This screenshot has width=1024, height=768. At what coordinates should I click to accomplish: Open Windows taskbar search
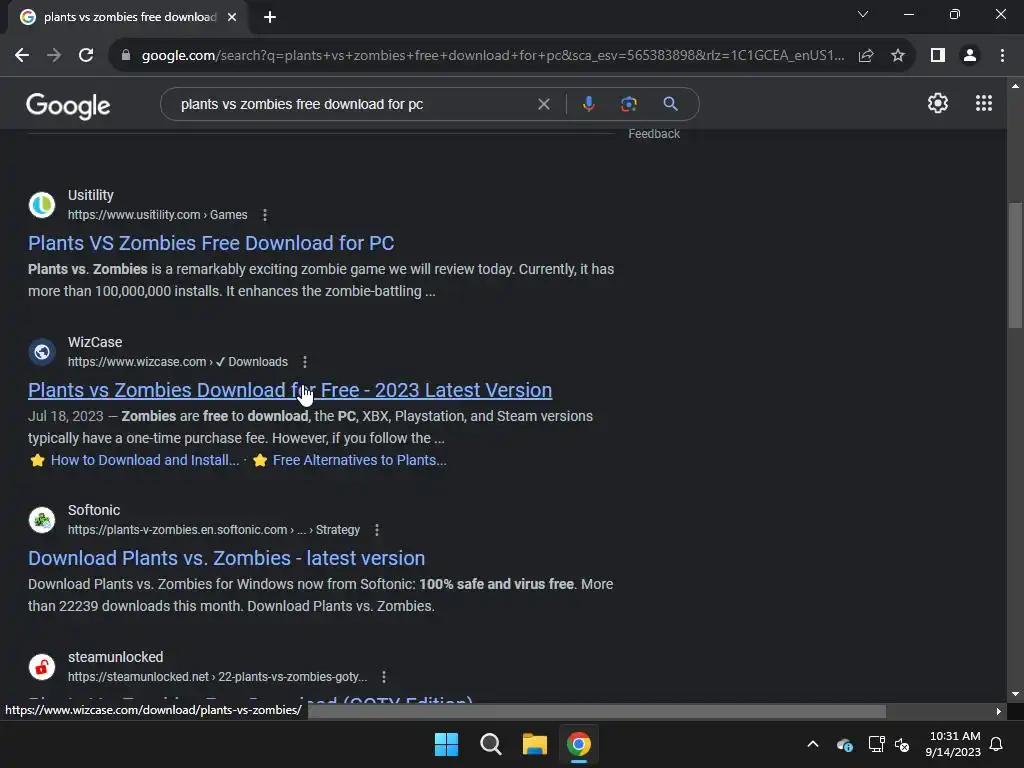click(x=490, y=744)
